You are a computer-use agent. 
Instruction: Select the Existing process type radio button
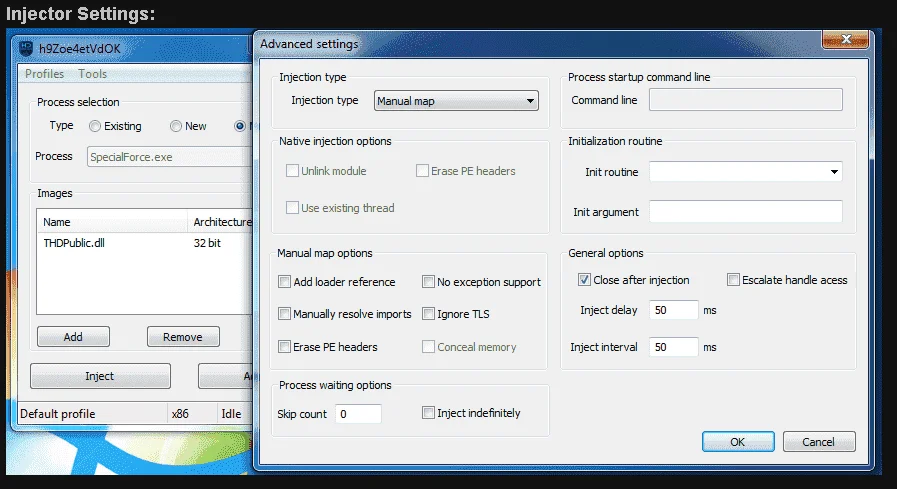click(x=95, y=126)
